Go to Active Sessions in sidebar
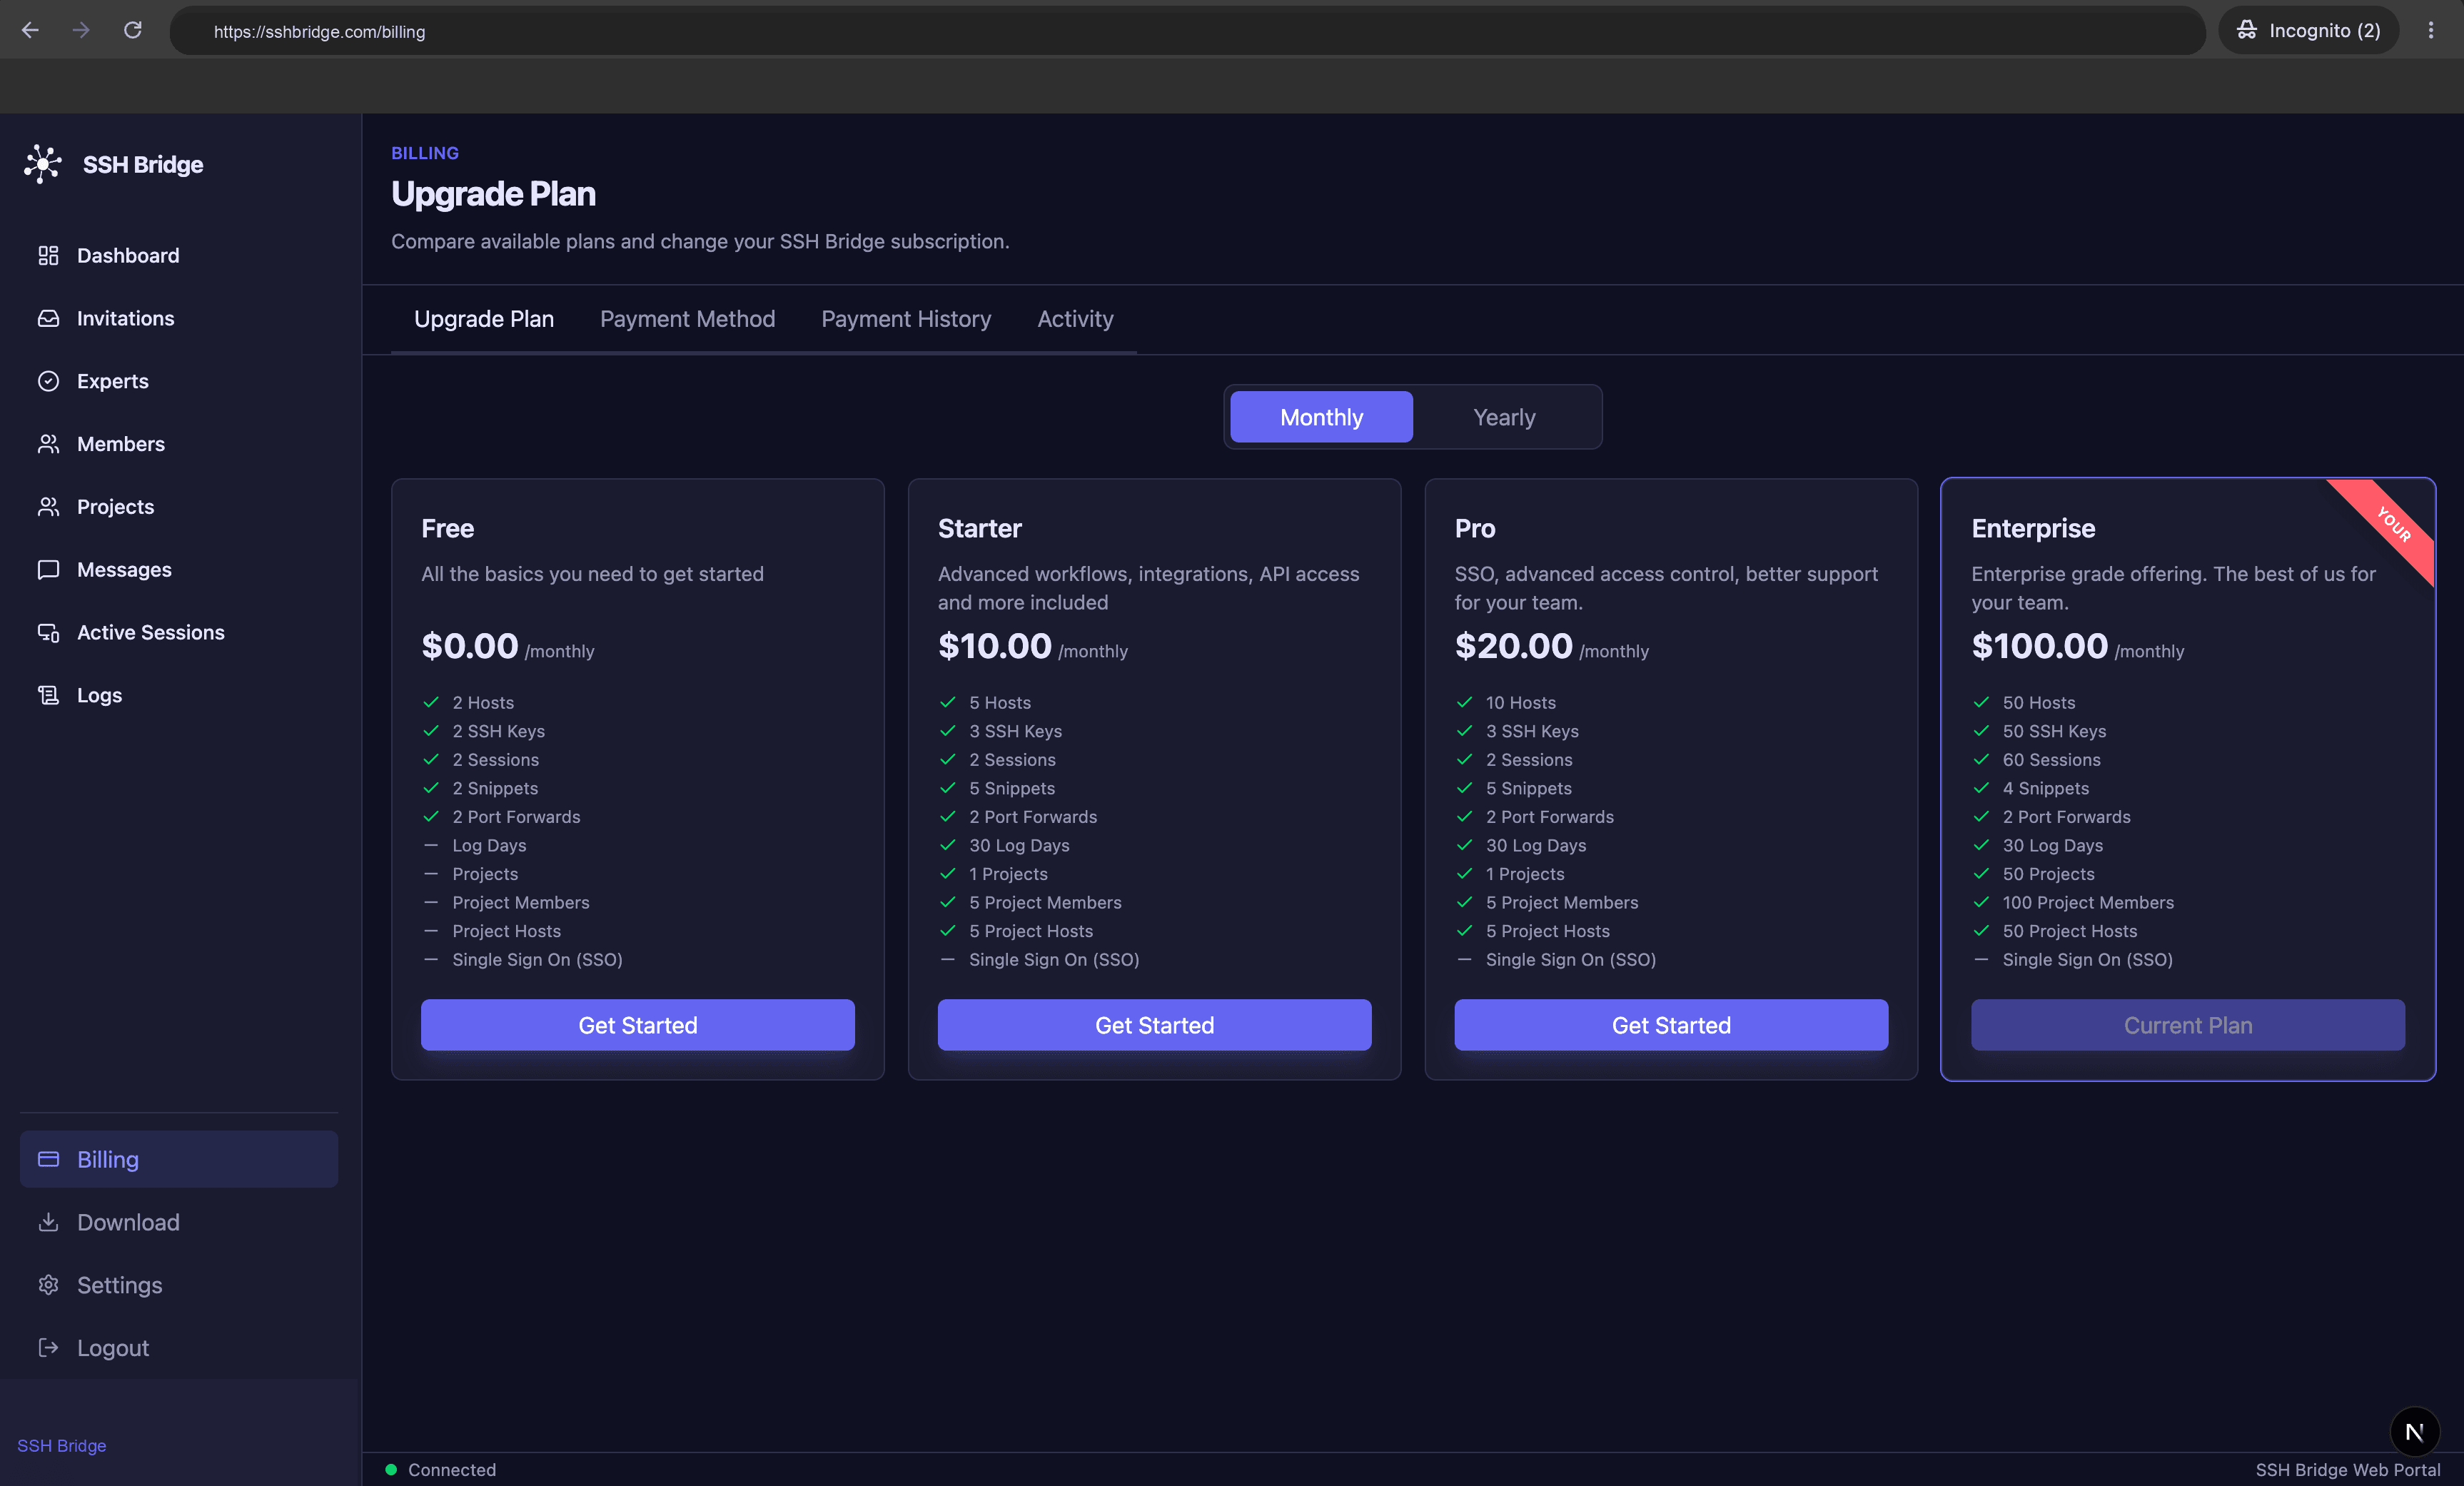 pyautogui.click(x=179, y=633)
